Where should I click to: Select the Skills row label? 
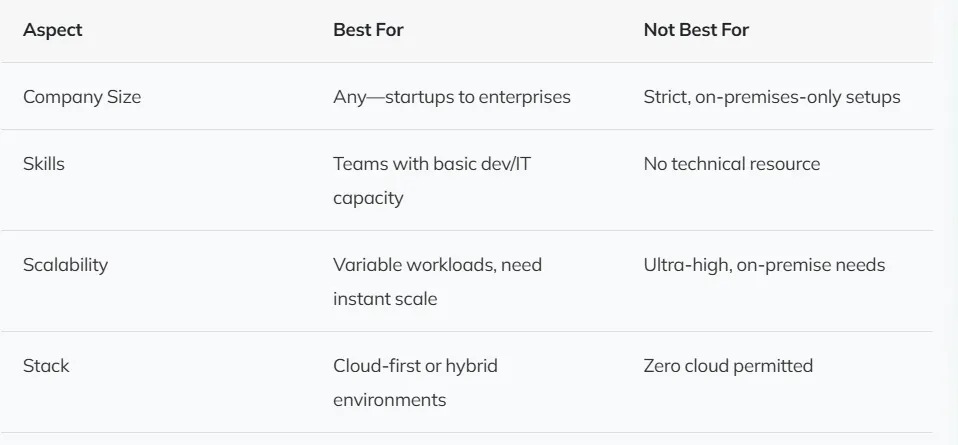coord(44,164)
